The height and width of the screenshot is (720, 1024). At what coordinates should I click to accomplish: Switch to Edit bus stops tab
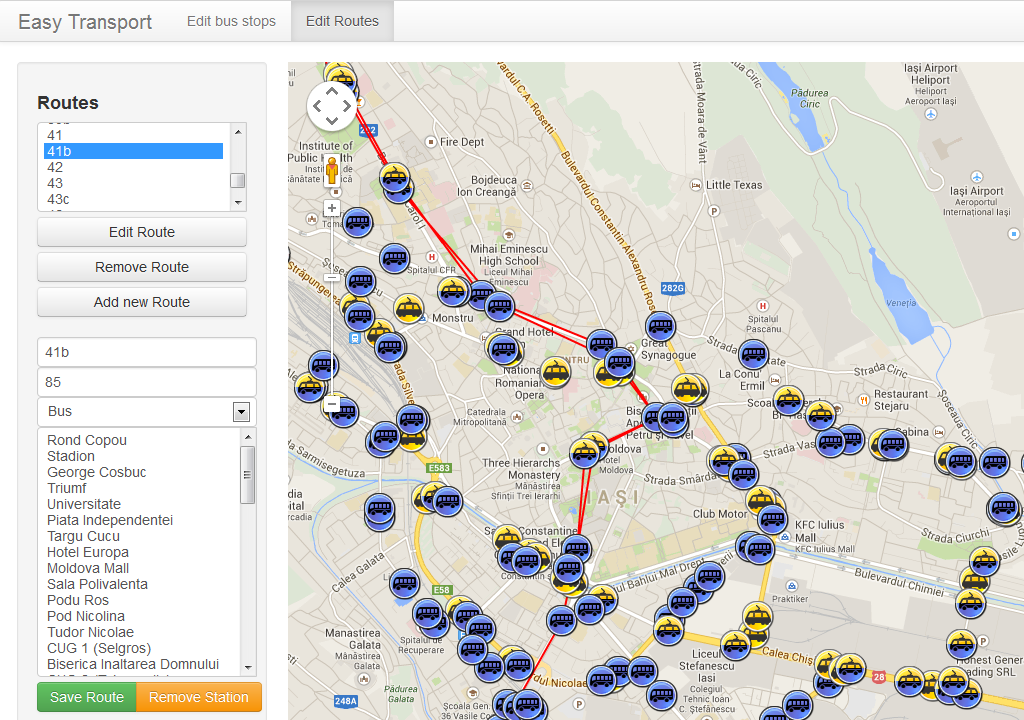231,21
